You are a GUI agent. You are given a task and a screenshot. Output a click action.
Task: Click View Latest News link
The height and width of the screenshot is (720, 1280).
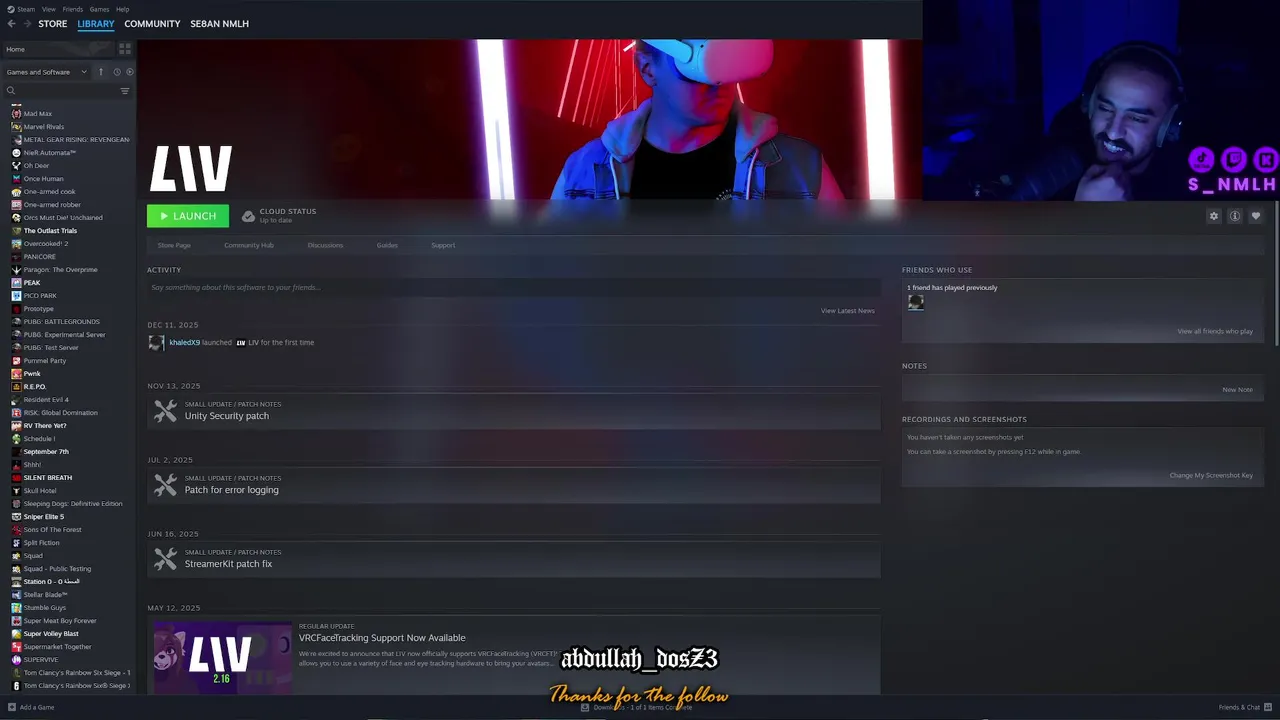[x=848, y=311]
